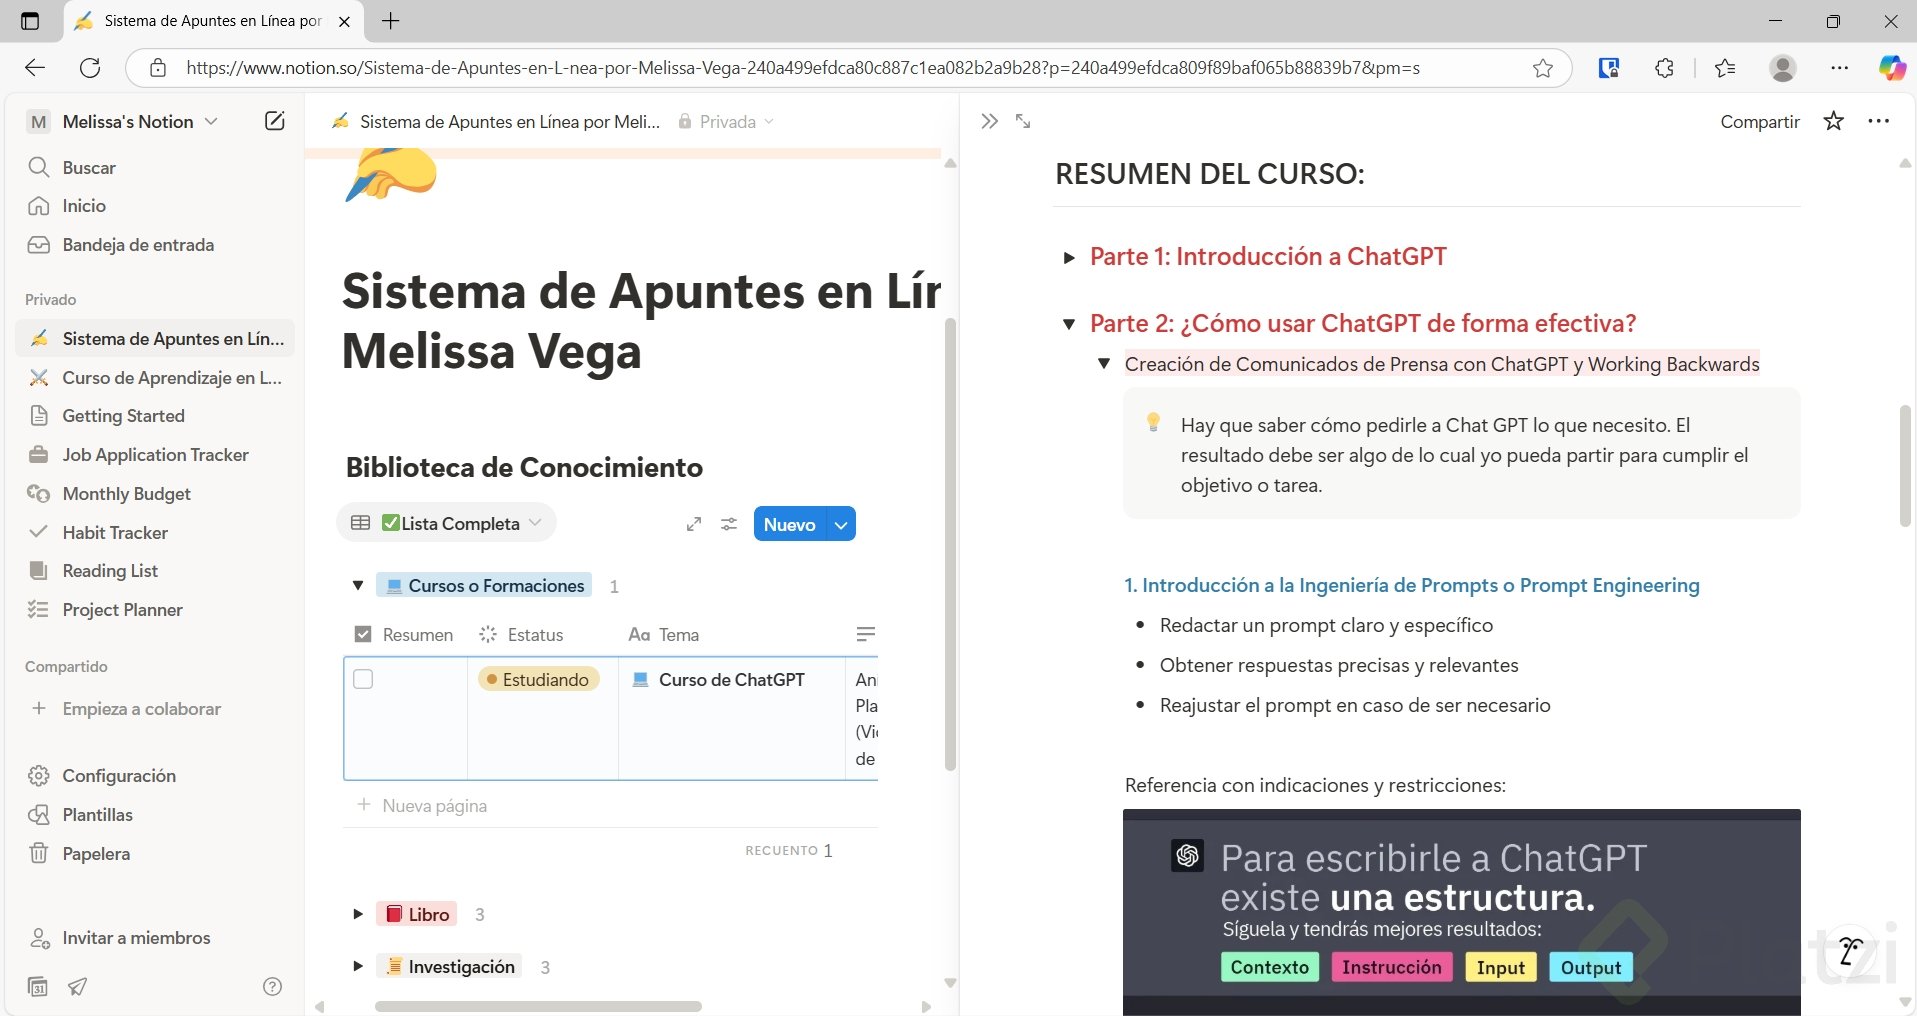Click the Buscar search icon
Viewport: 1917px width, 1016px height.
(x=39, y=167)
